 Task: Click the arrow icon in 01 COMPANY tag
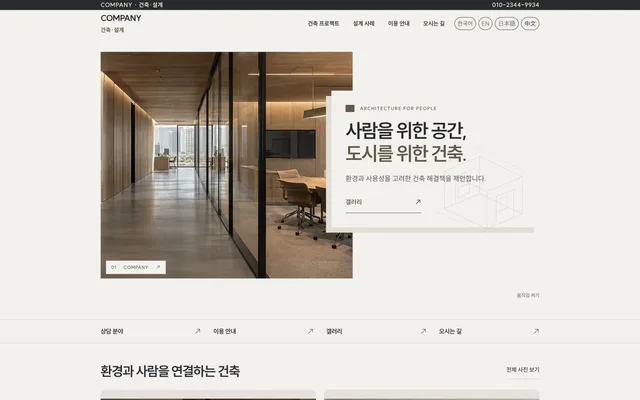point(158,267)
